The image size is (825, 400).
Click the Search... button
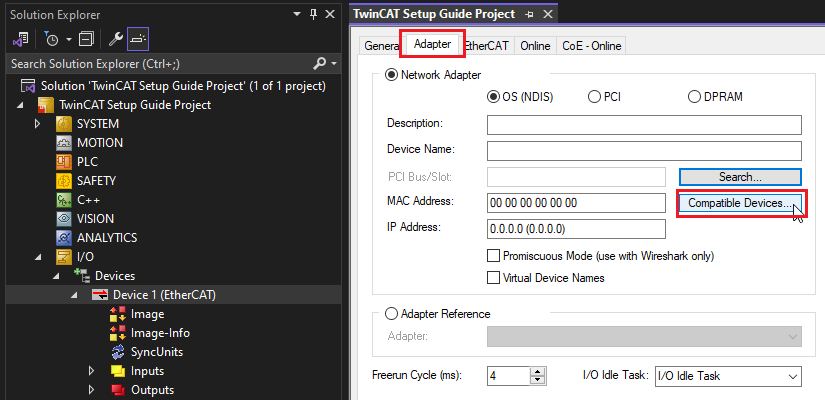coord(740,177)
